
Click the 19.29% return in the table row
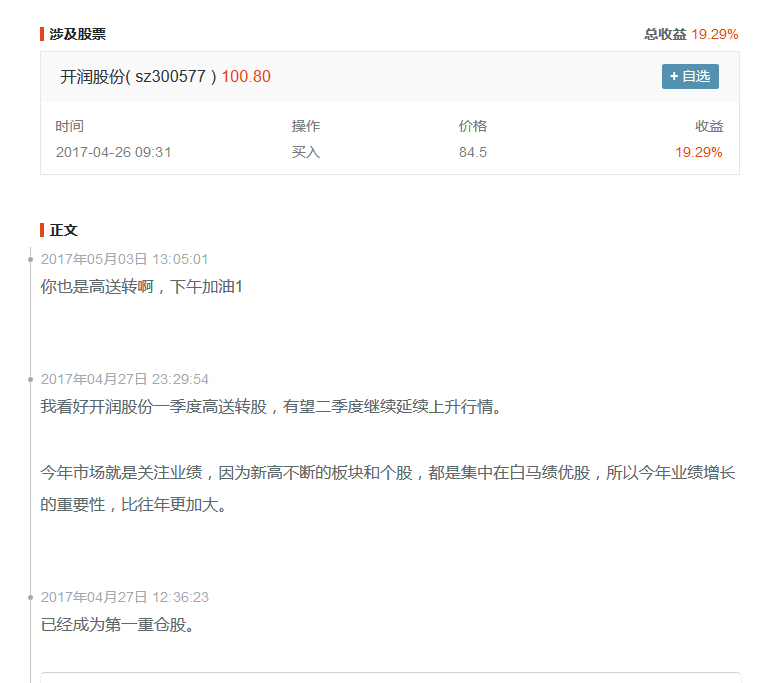click(x=699, y=152)
